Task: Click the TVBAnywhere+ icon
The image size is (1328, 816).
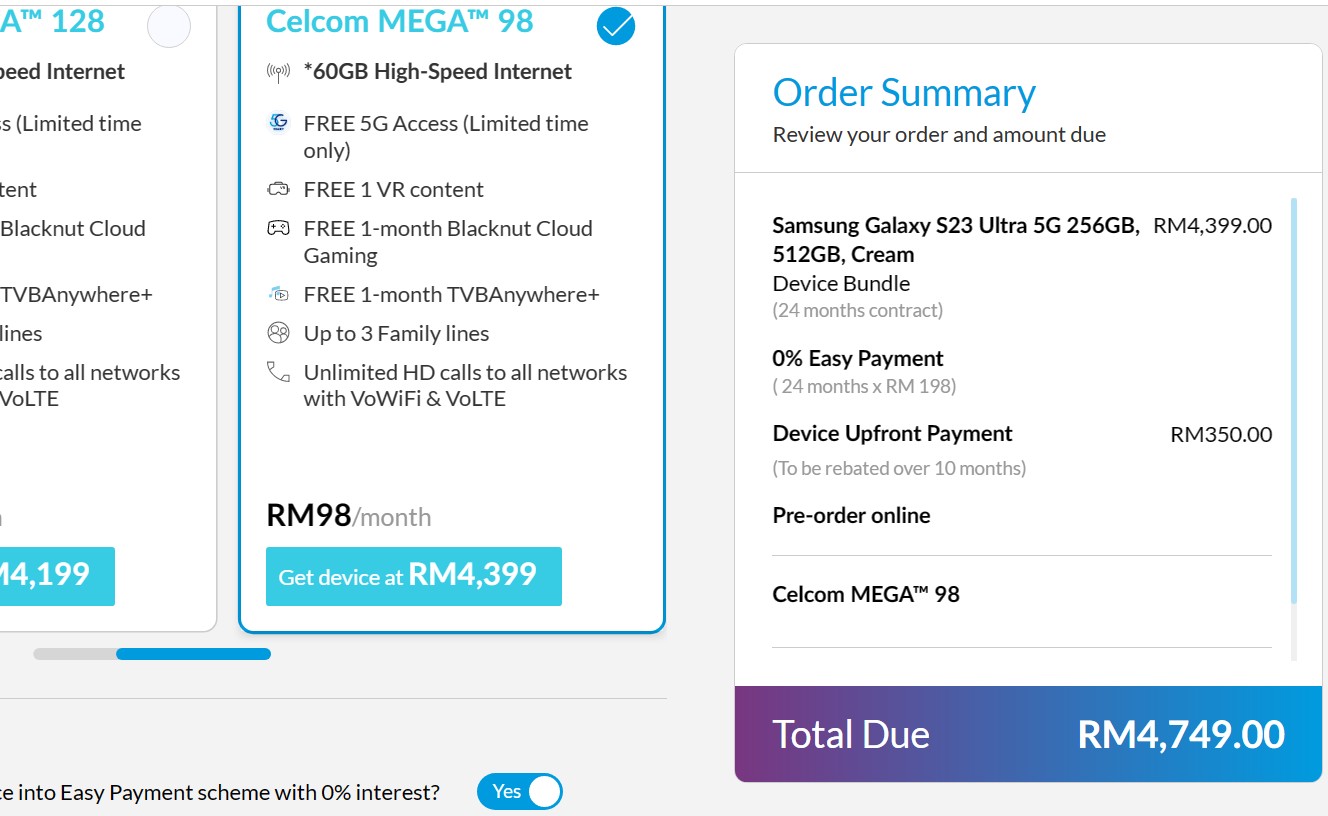Action: [x=278, y=294]
